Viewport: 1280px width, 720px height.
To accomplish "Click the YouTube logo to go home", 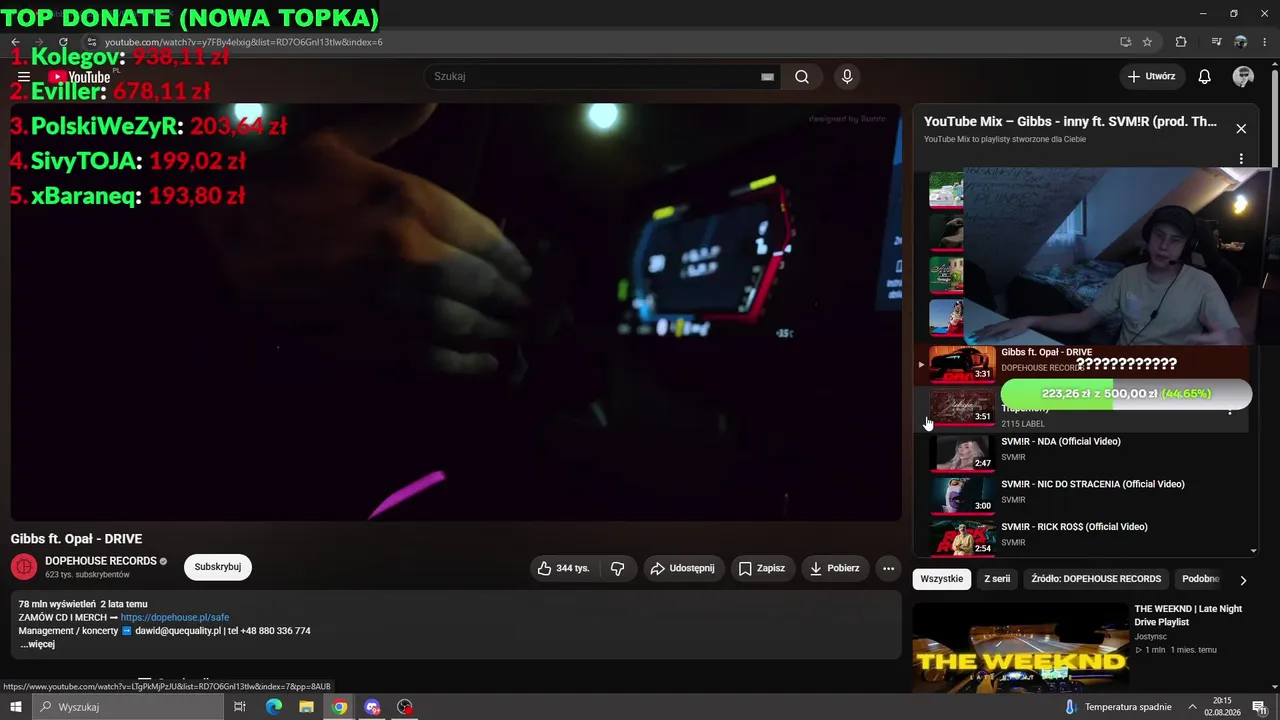I will coord(79,77).
